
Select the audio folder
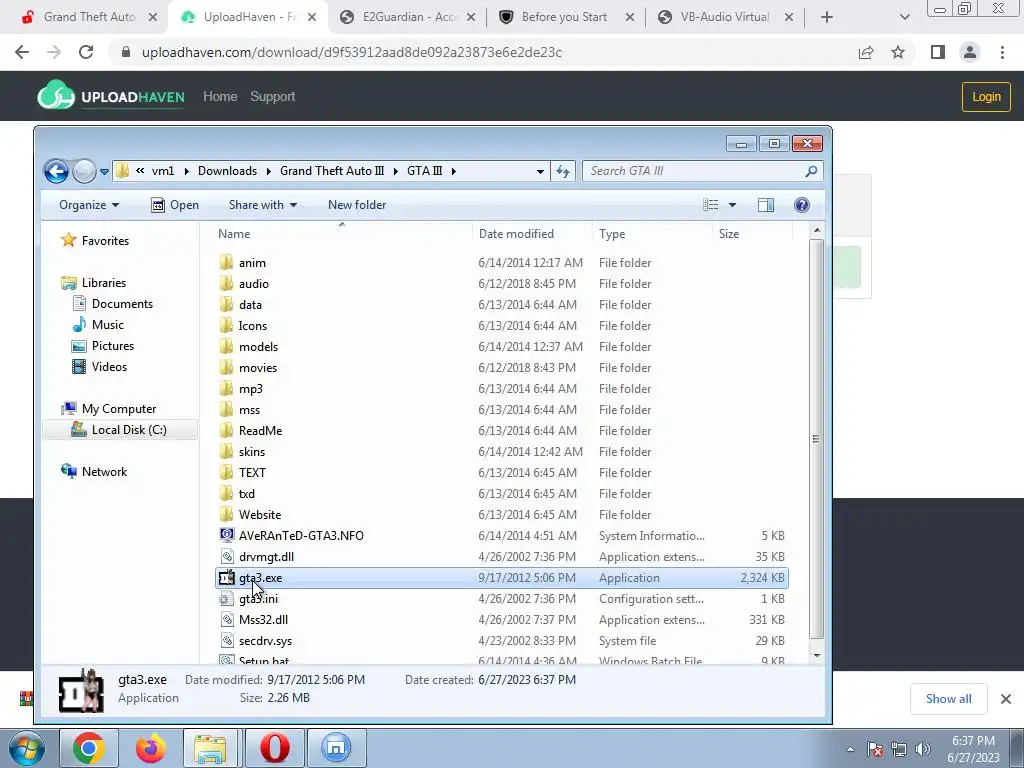(502, 283)
